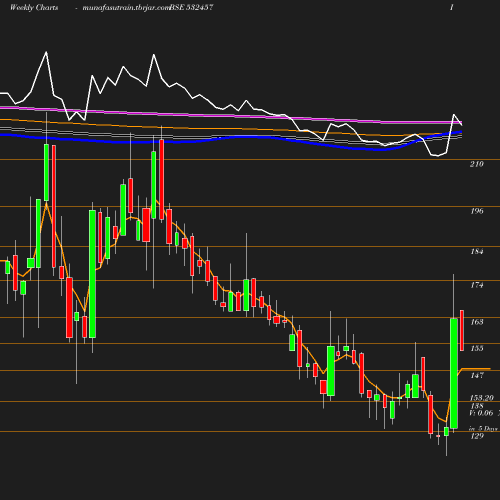Click the 210 price axis label
The image size is (500, 500).
click(x=477, y=164)
